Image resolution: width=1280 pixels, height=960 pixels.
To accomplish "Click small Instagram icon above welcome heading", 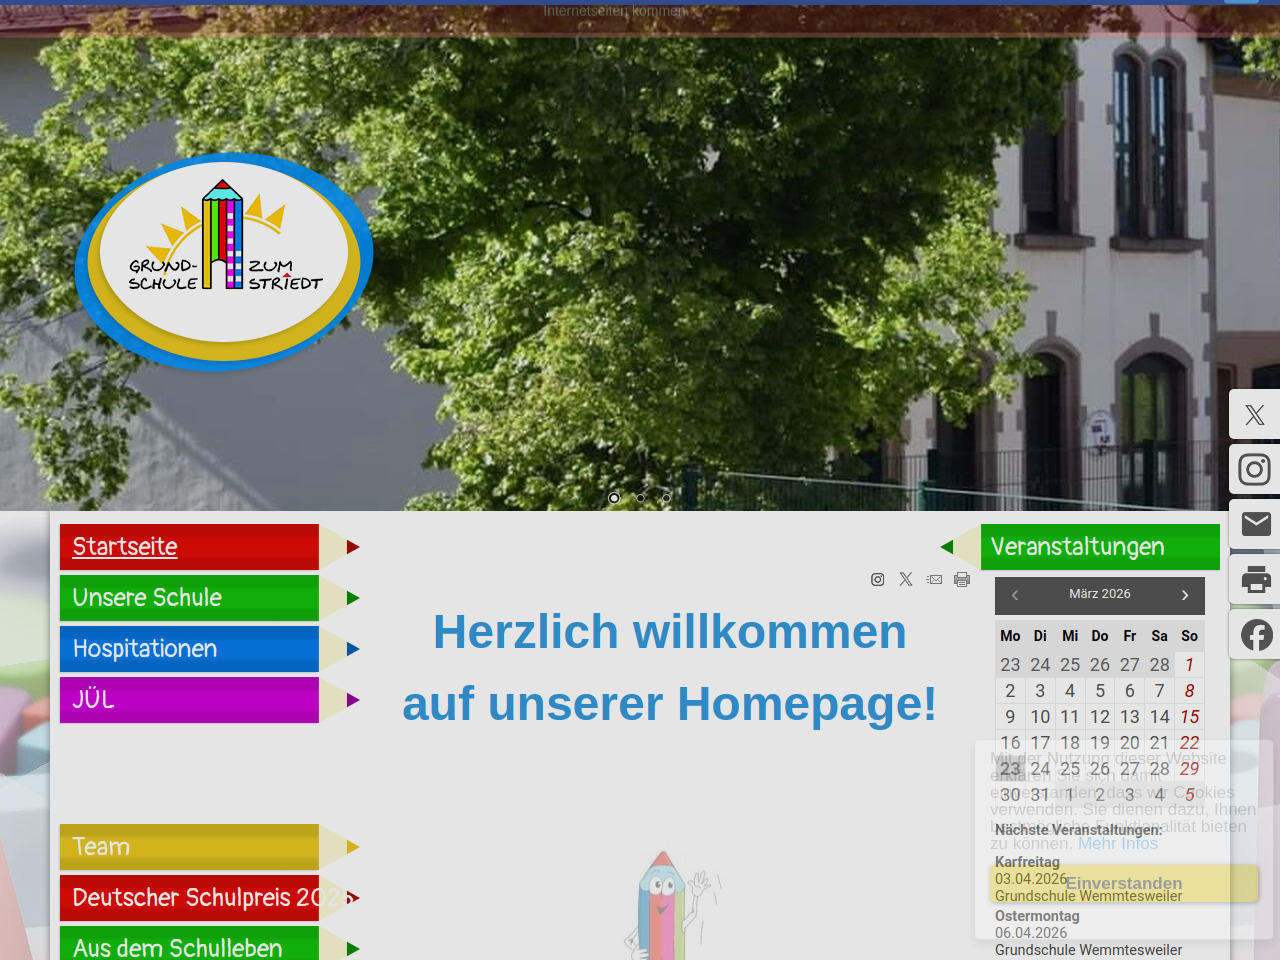I will (877, 579).
